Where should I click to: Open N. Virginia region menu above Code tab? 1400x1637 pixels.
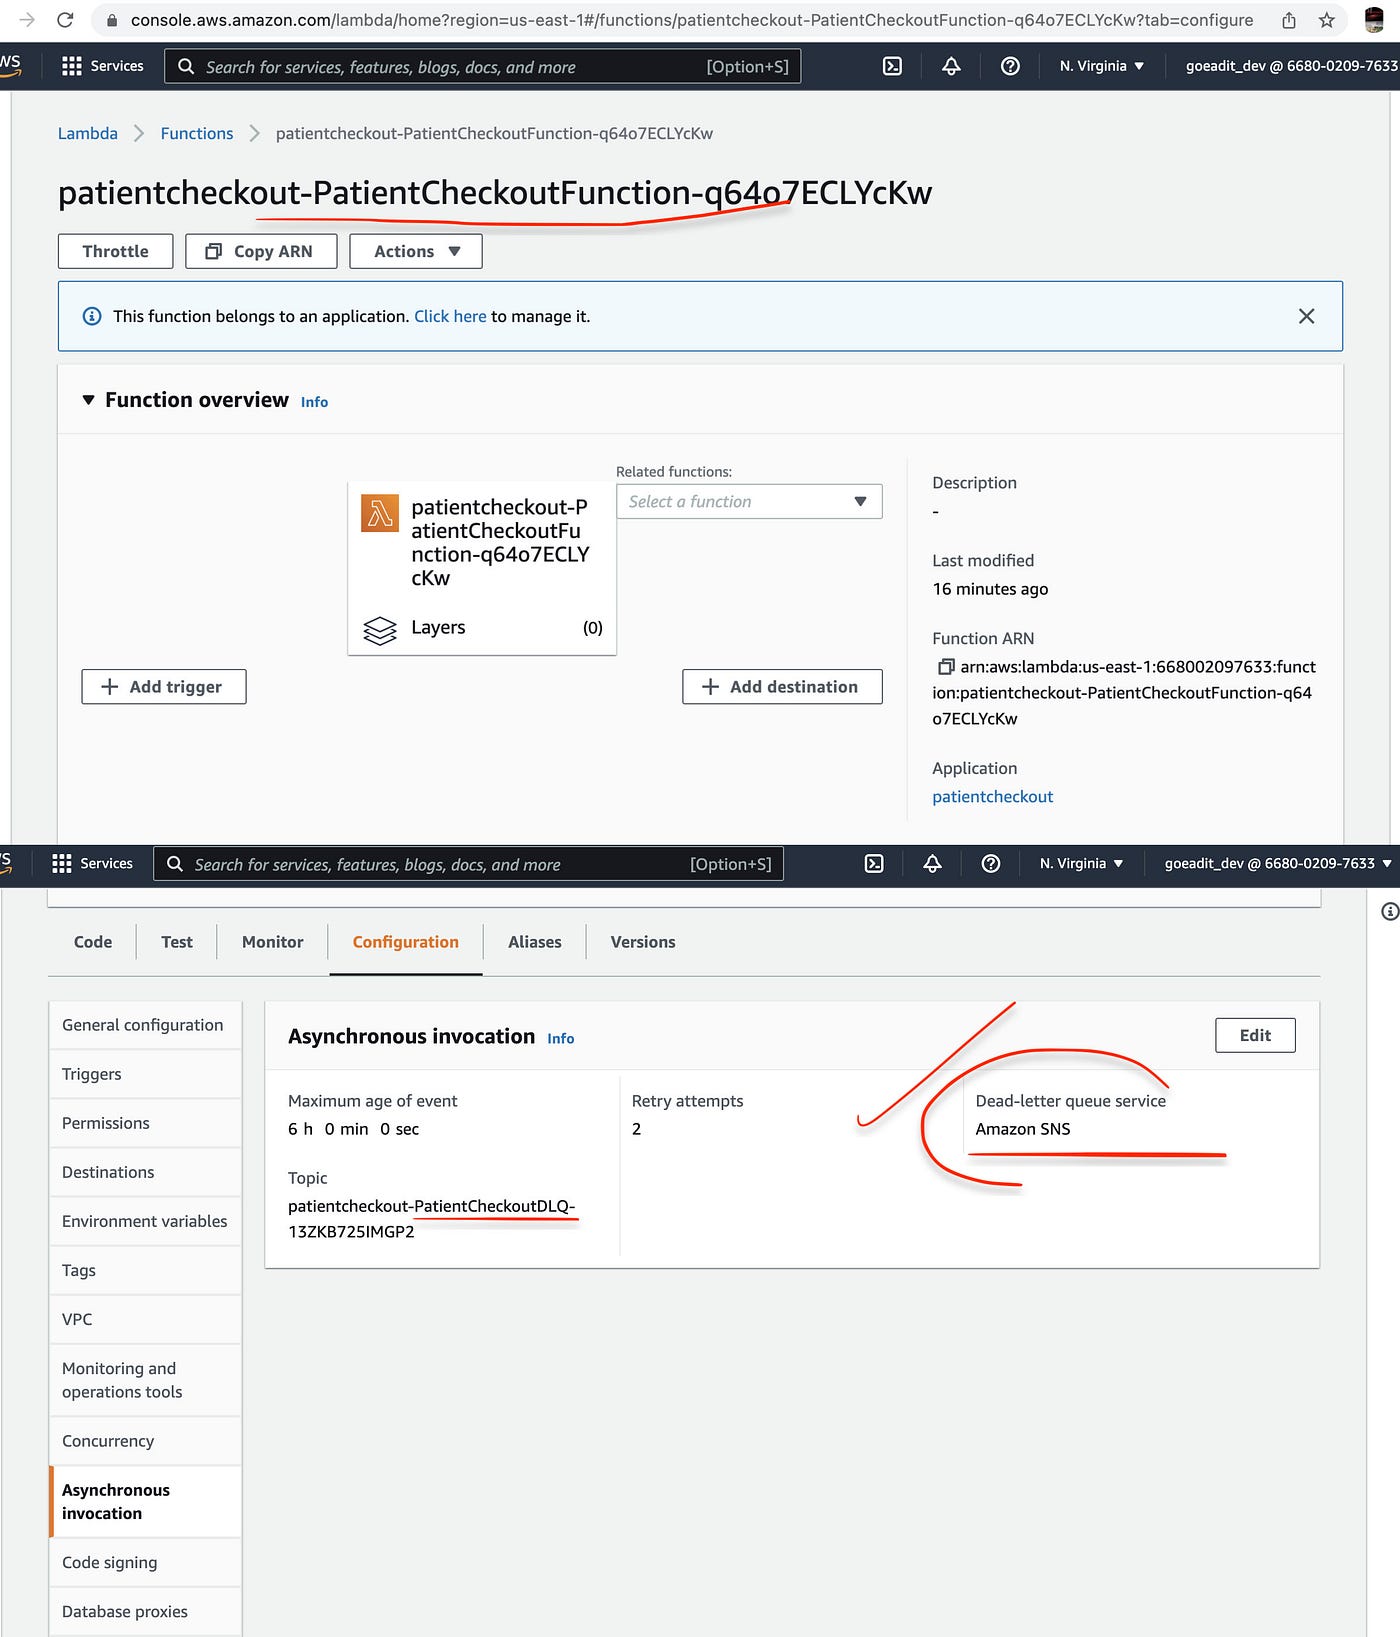tap(1081, 863)
